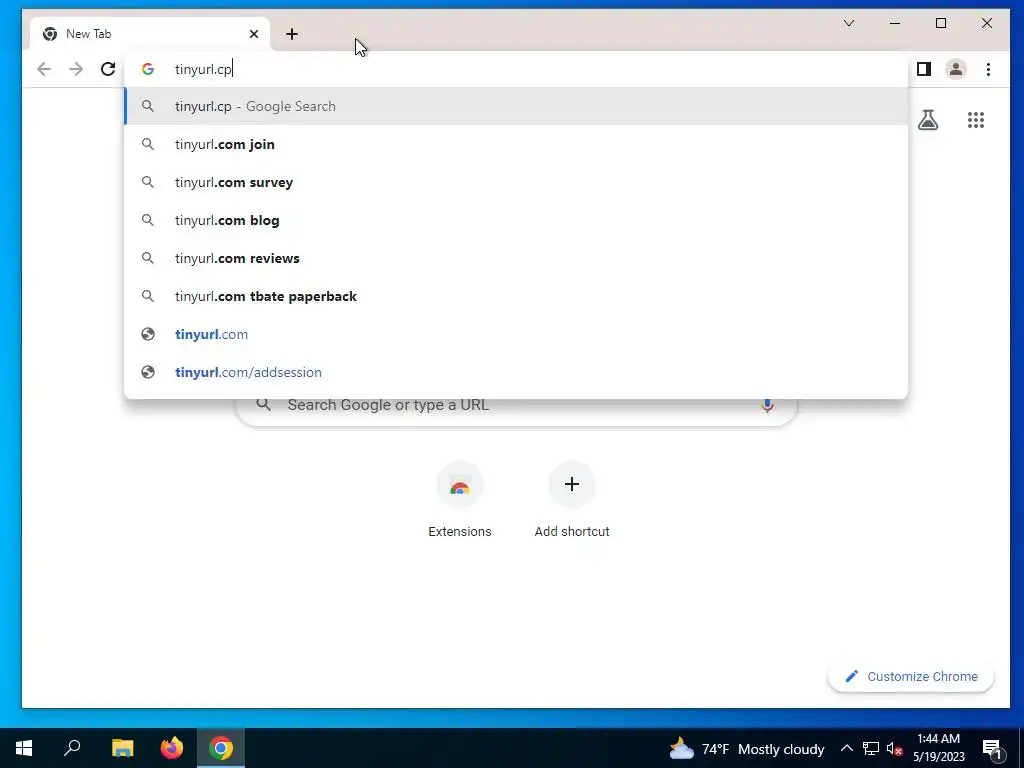Select 'tinyurl.com tbate paperback' suggestion
Viewport: 1024px width, 768px height.
coord(516,296)
